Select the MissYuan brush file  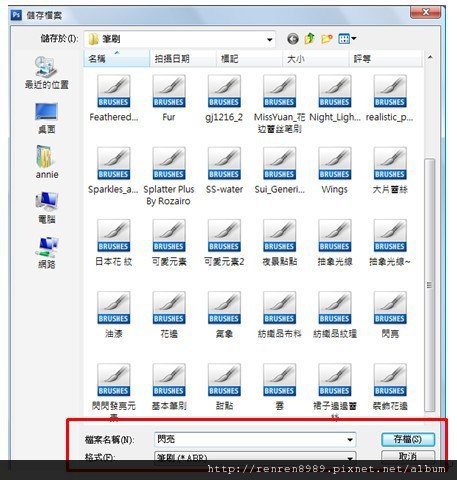279,104
